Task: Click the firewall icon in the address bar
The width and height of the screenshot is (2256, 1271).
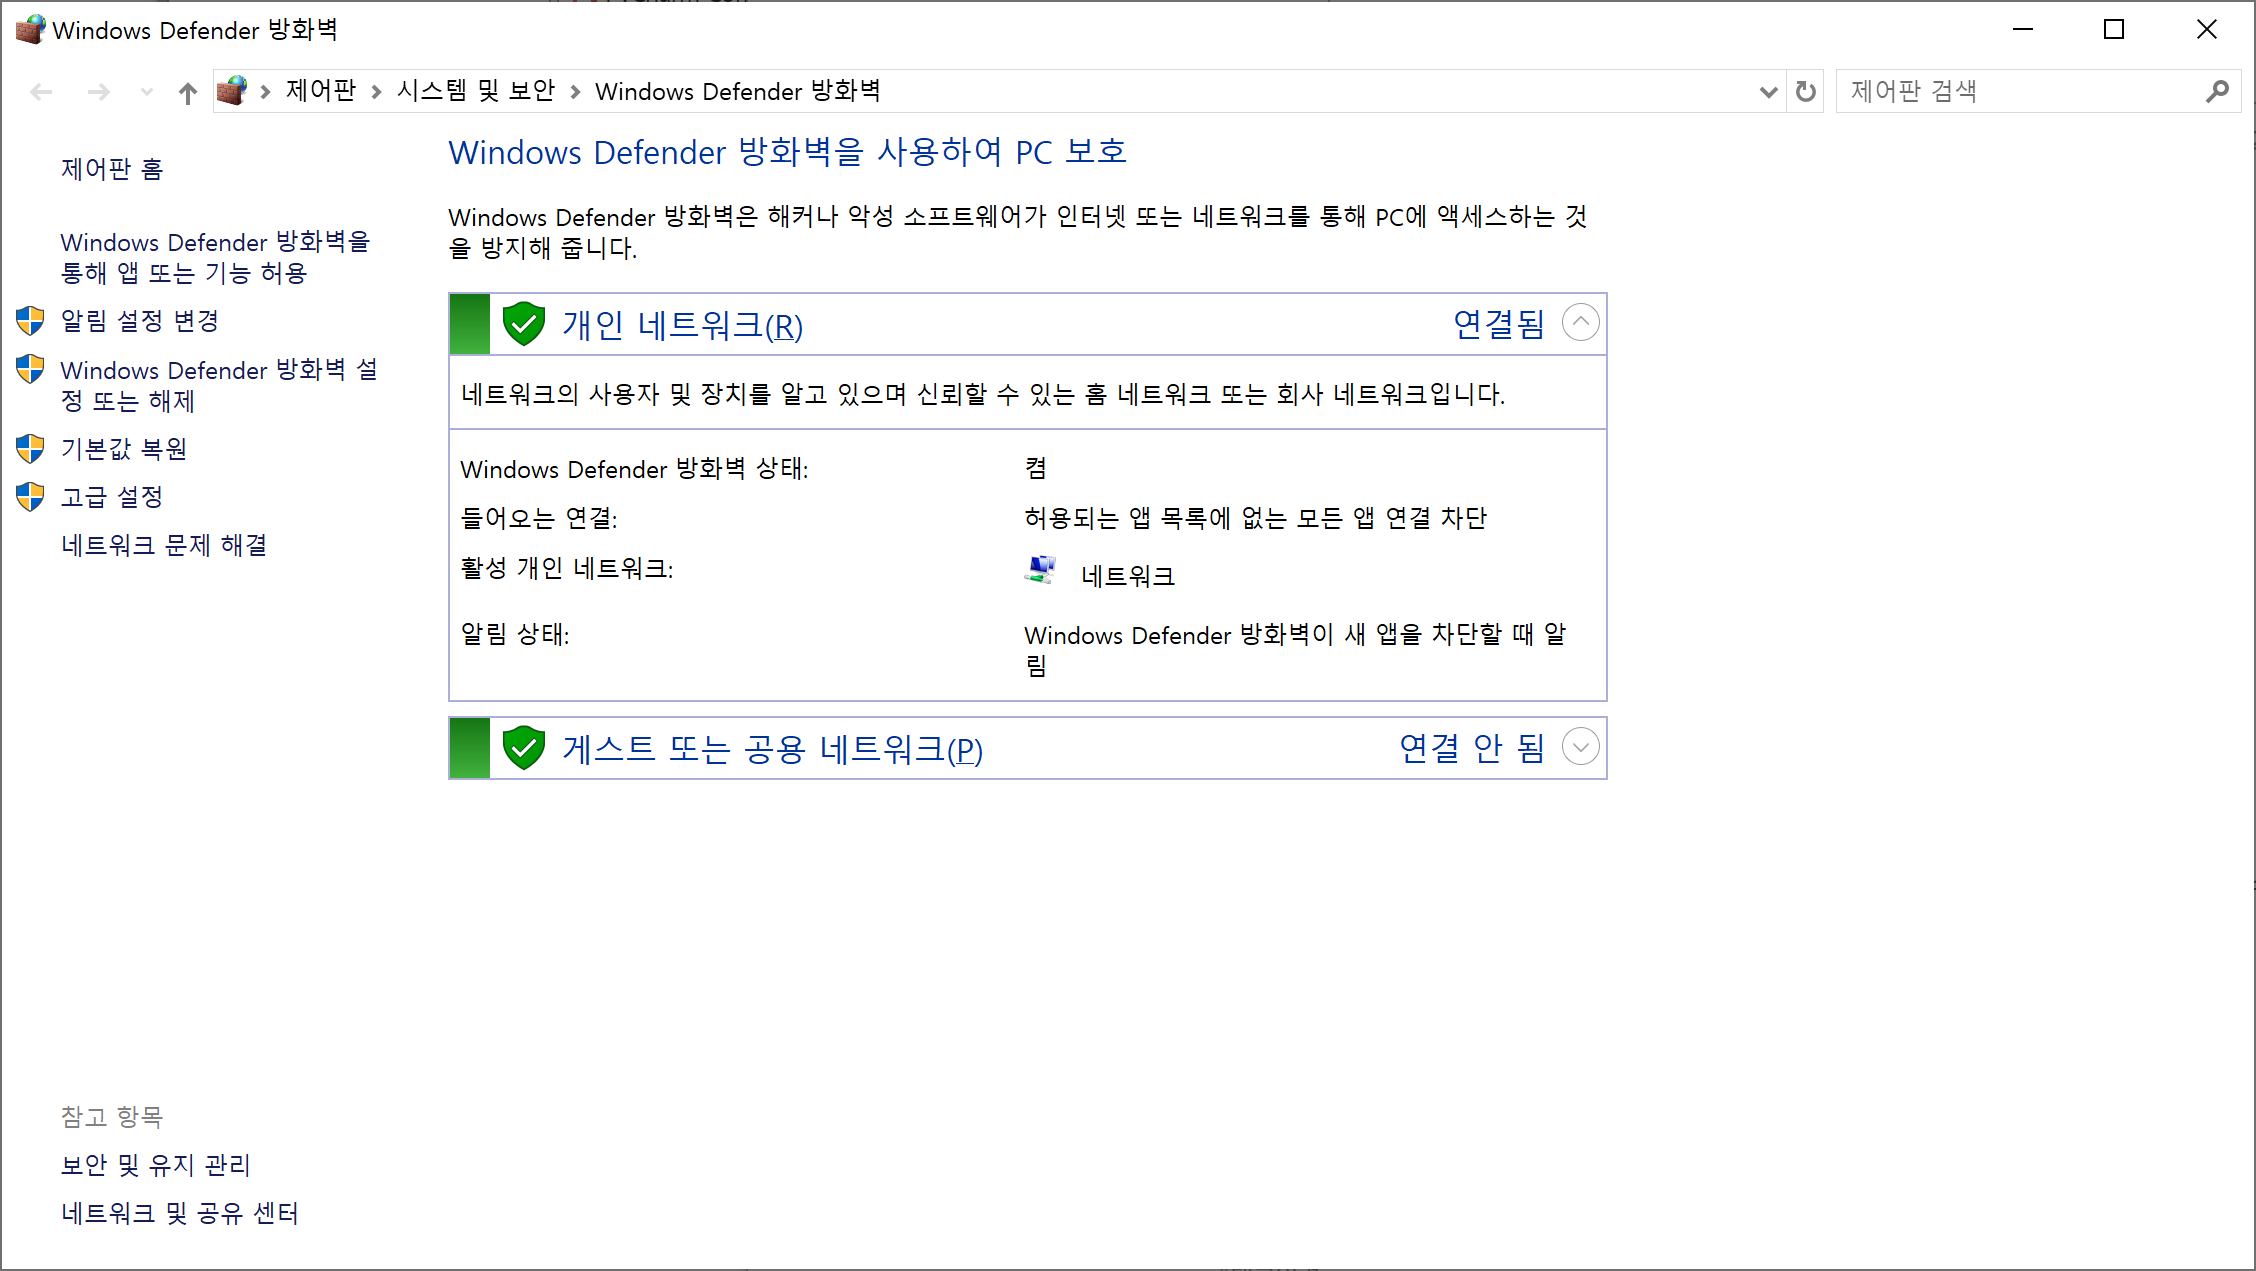Action: pyautogui.click(x=232, y=91)
